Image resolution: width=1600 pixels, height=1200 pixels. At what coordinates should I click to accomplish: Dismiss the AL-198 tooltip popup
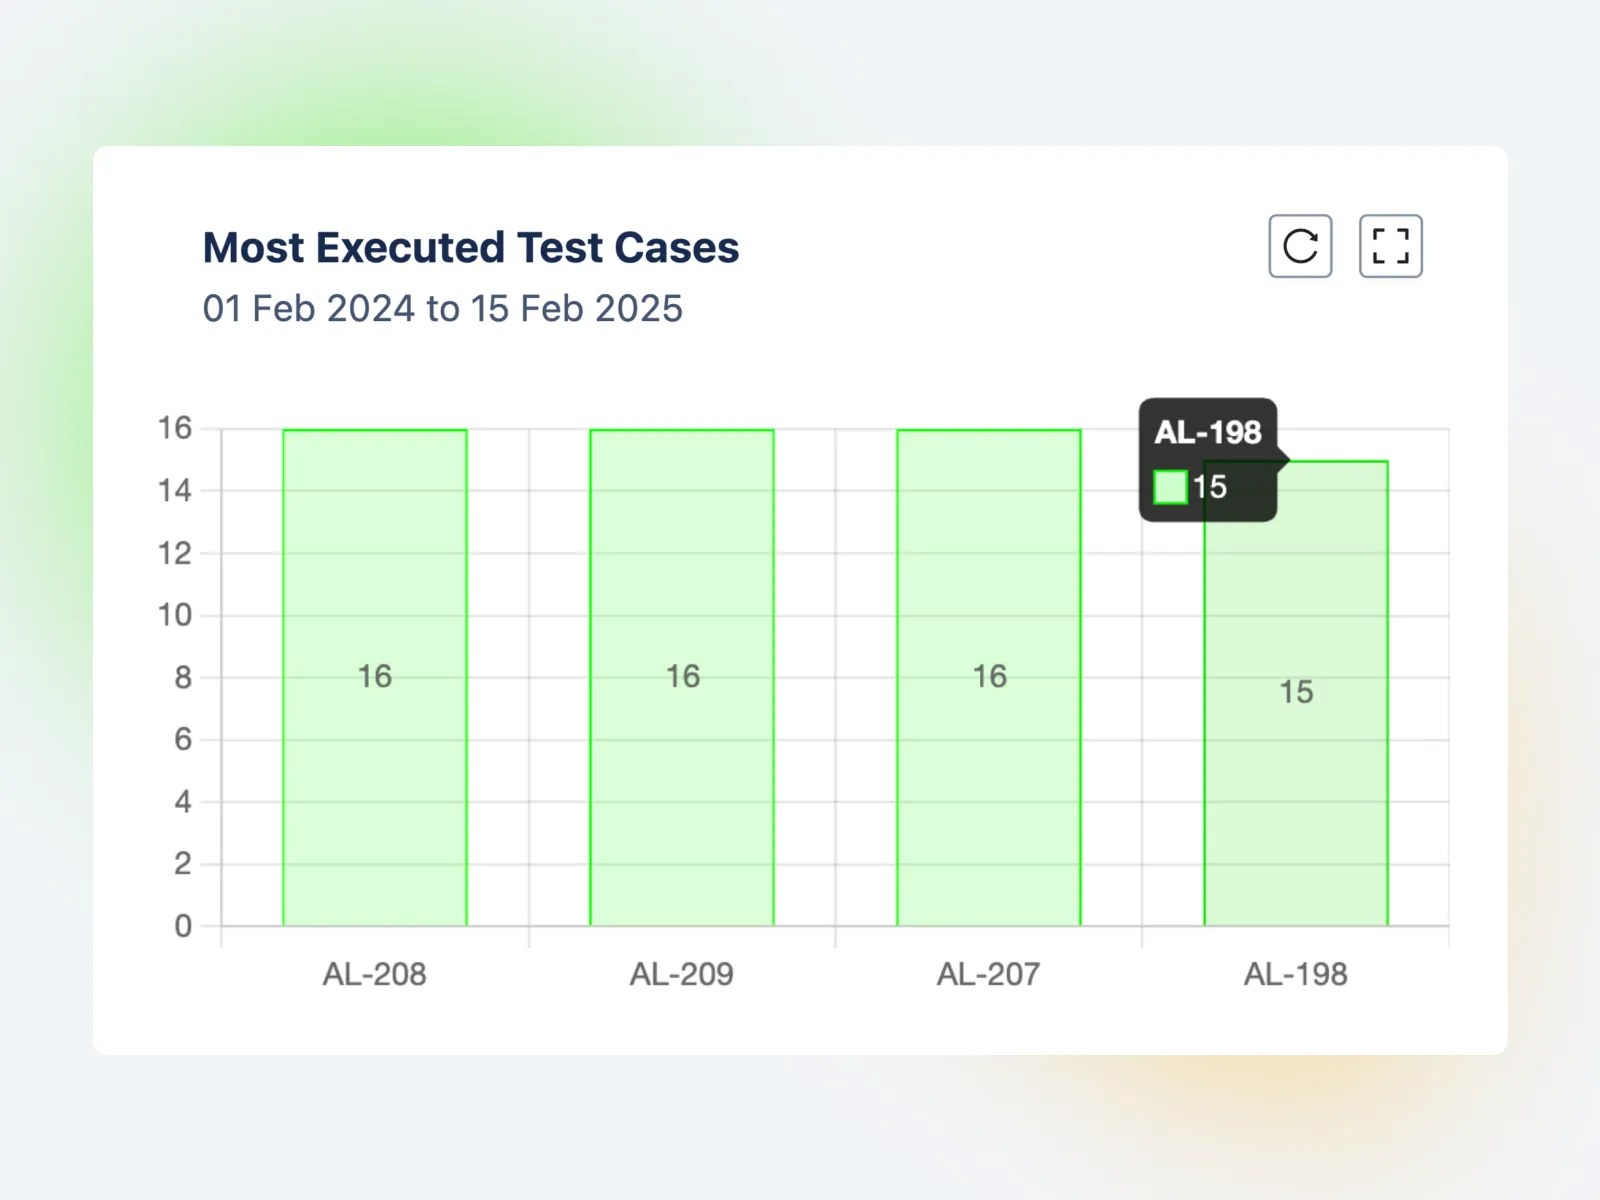[x=1208, y=458]
